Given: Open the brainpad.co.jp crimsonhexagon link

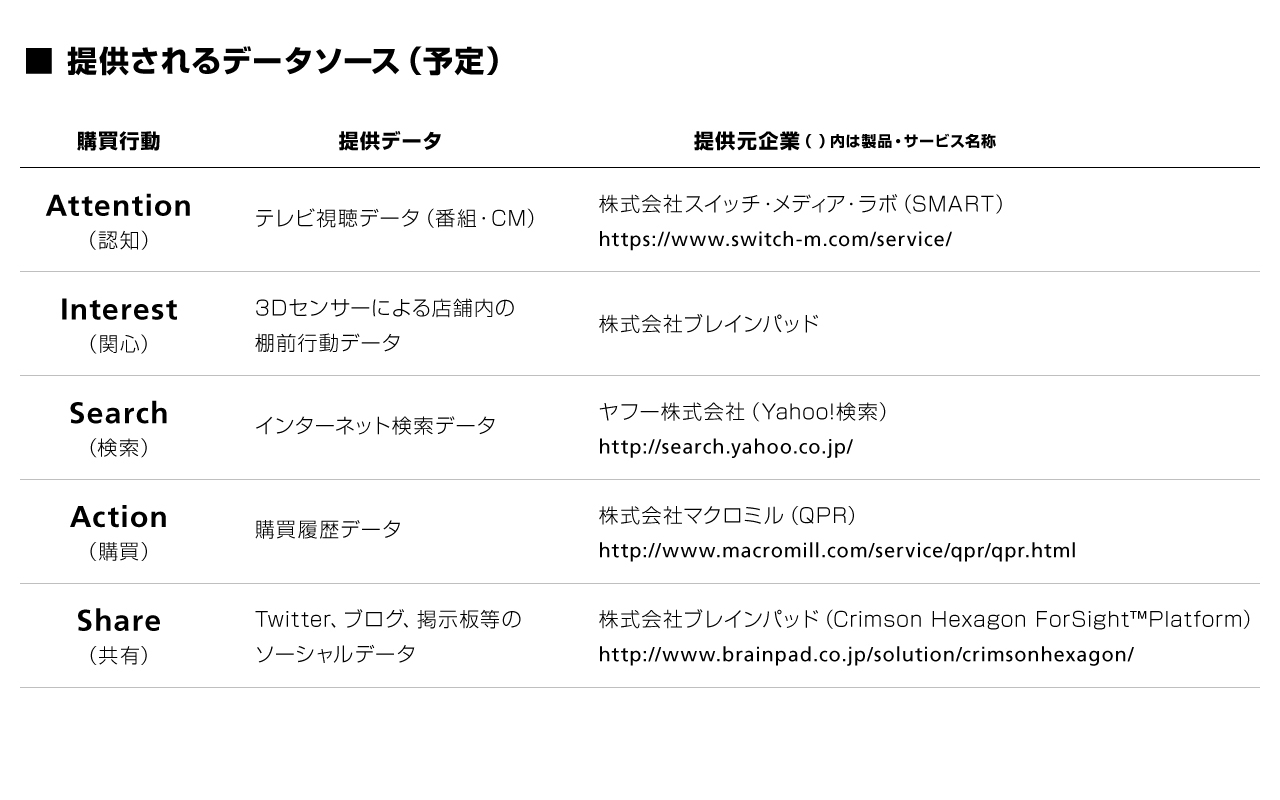Looking at the screenshot, I should point(866,655).
